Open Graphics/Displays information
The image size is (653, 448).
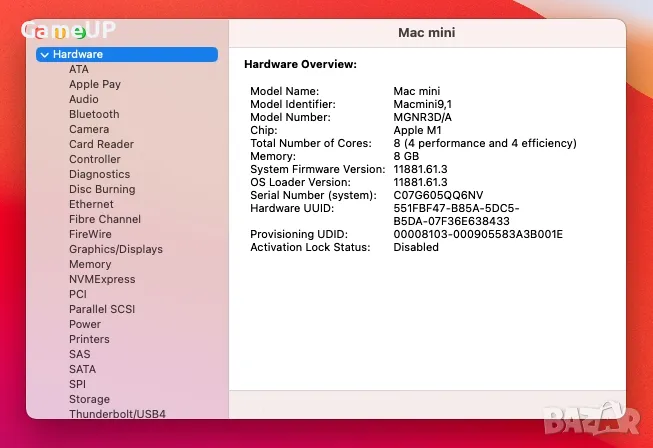pos(115,249)
